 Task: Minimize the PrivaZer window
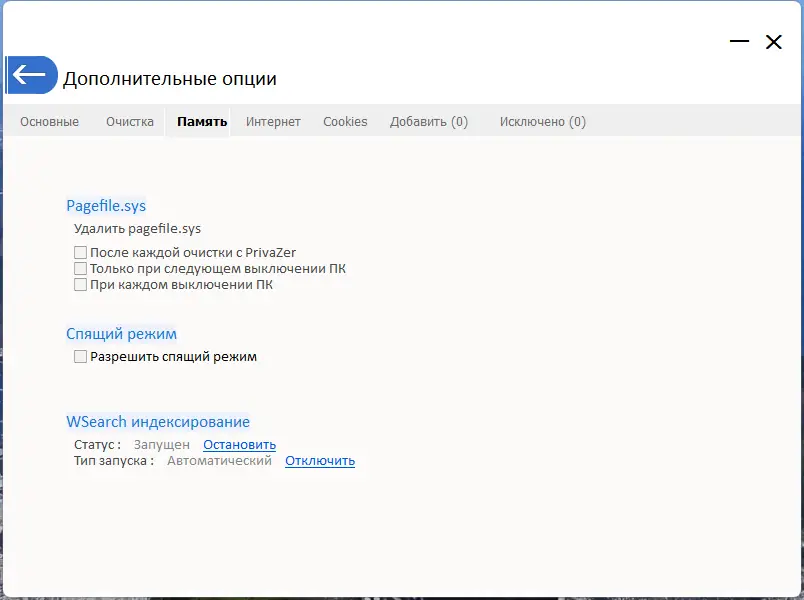(x=740, y=42)
